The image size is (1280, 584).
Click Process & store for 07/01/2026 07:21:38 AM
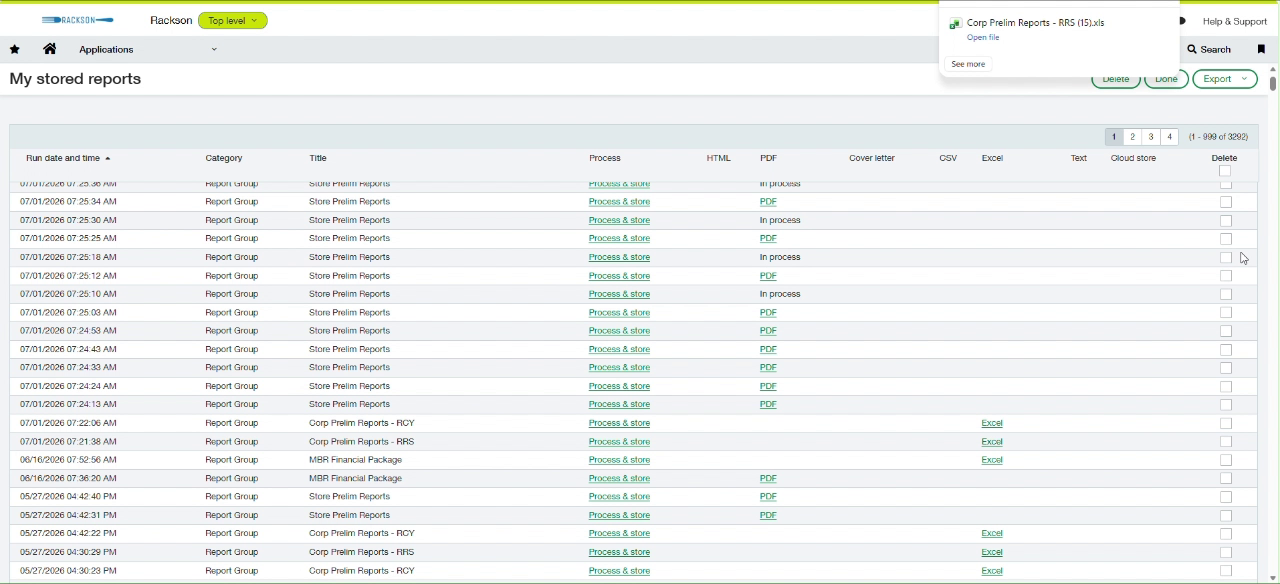click(619, 442)
